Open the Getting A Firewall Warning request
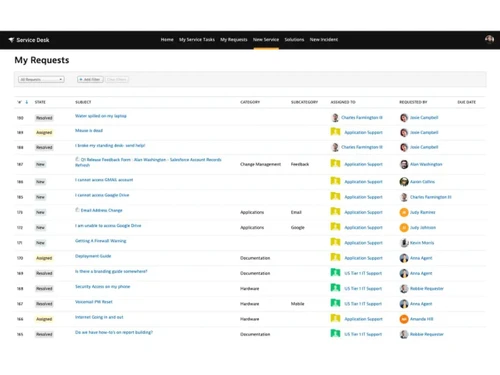This screenshot has height=375, width=500. [x=101, y=241]
